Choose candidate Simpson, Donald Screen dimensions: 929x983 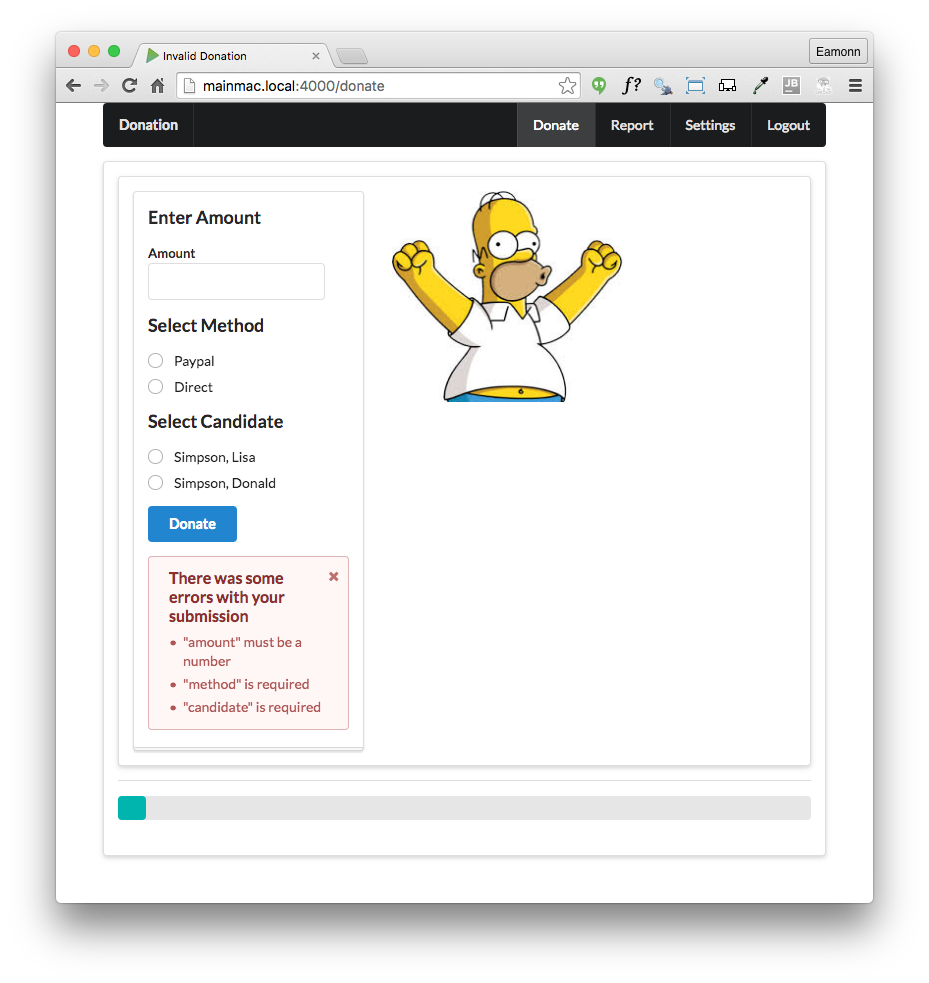tap(156, 483)
